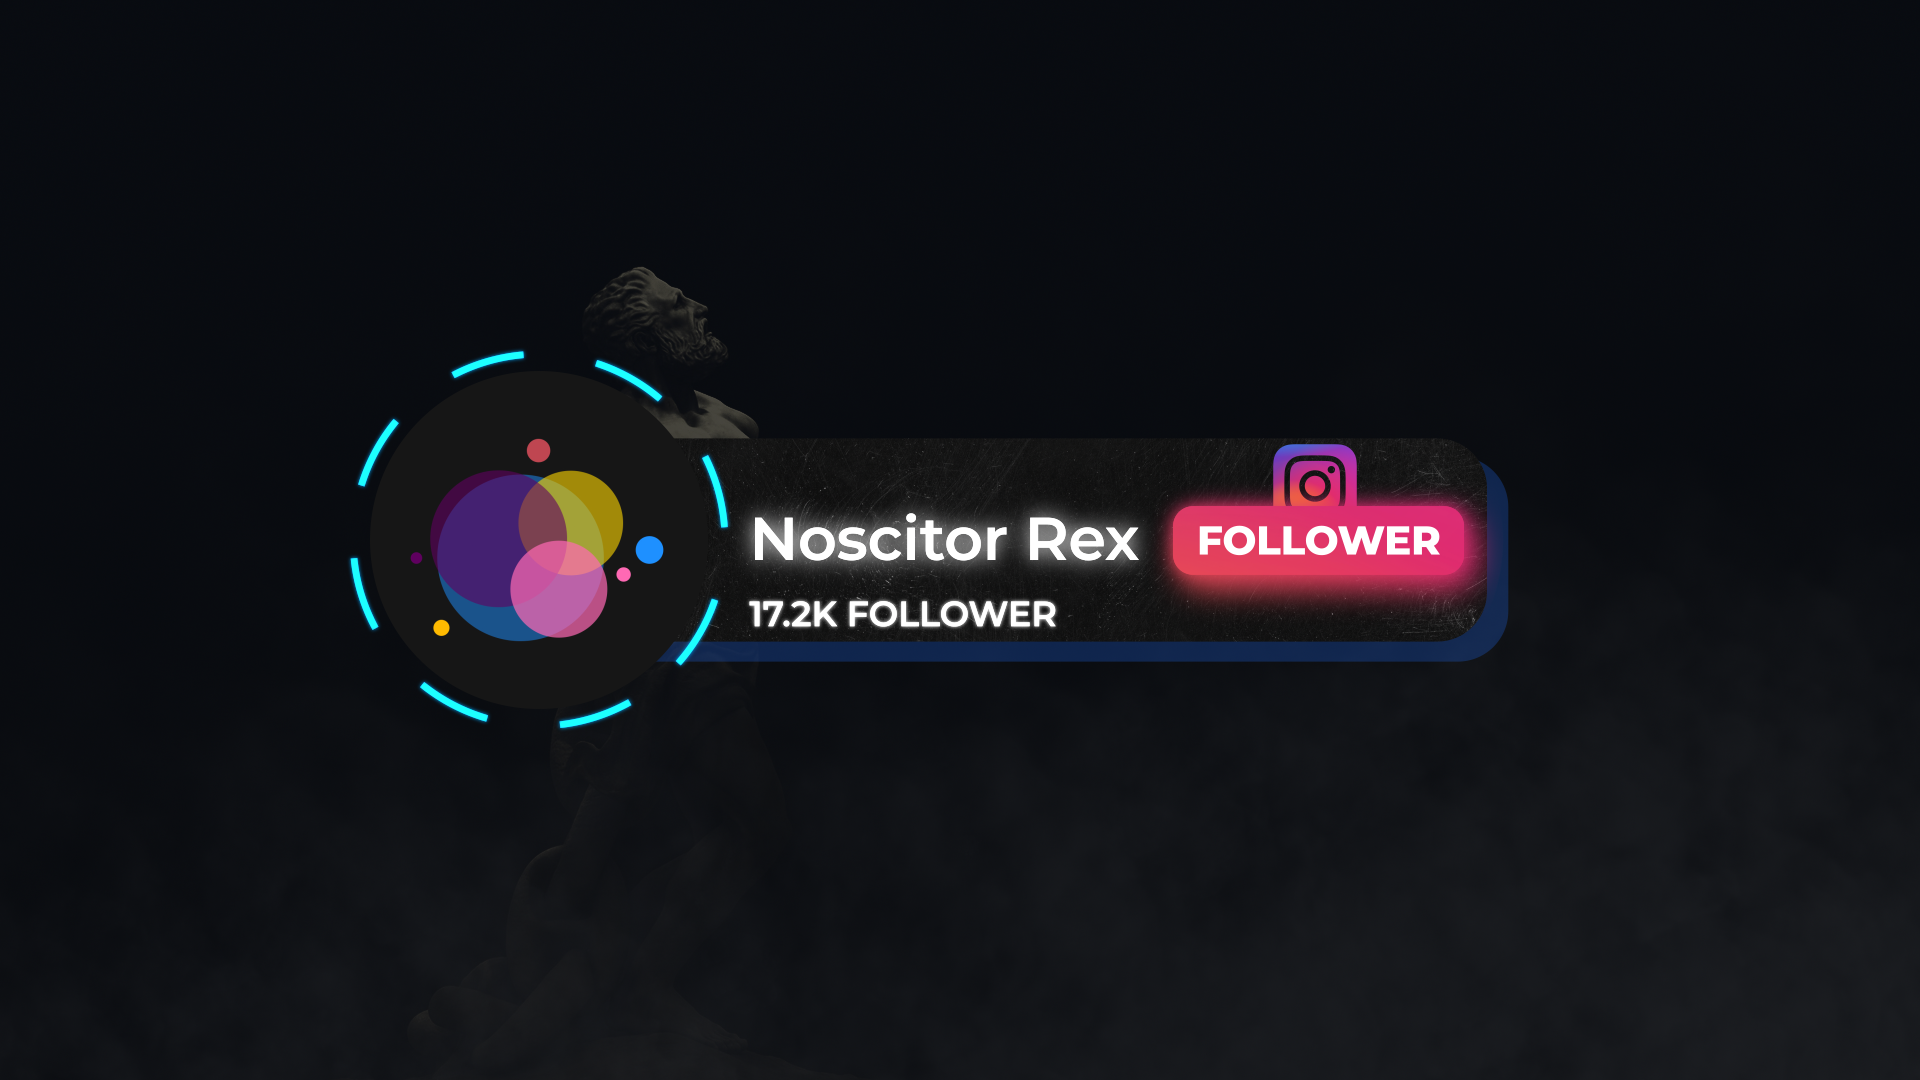Click the left-side cyan ring segment
Screen dimensions: 1920x1080
(364, 594)
